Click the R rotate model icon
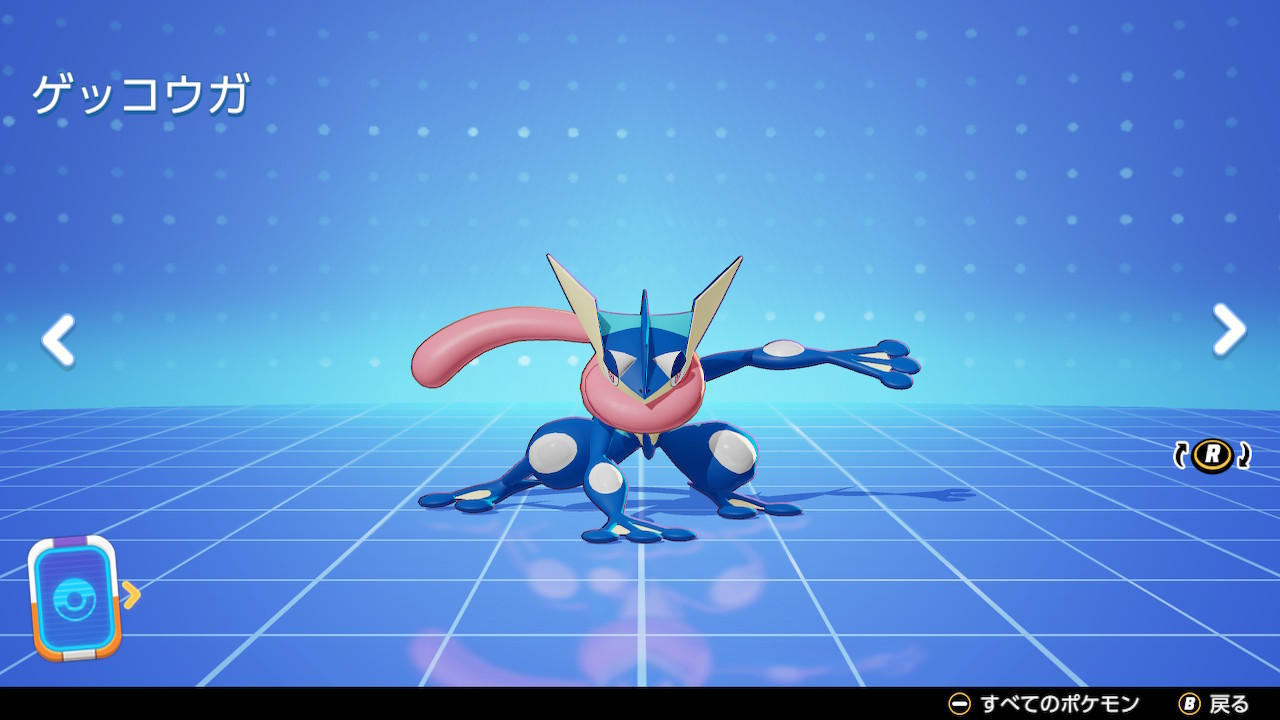Screen dimensions: 1280x720 pos(1212,456)
